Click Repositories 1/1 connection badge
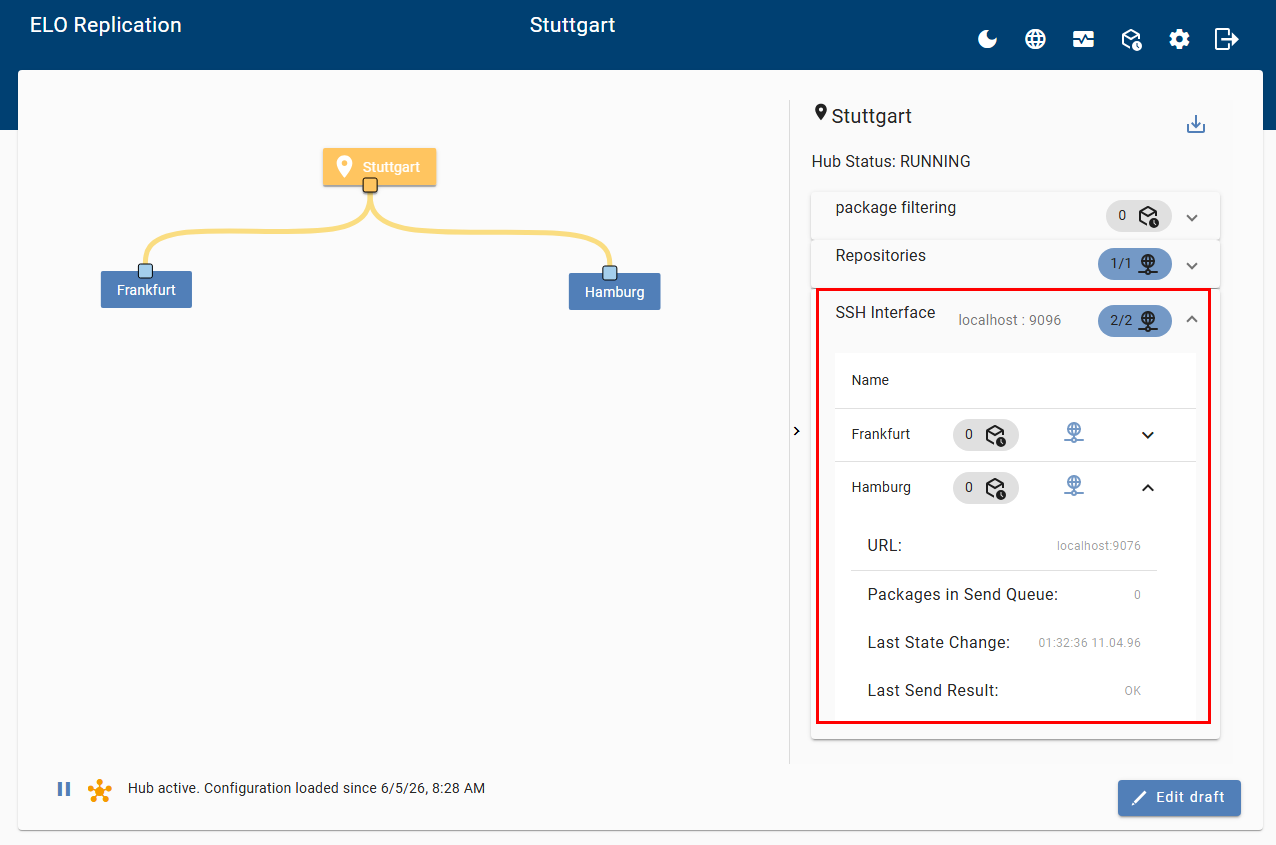The width and height of the screenshot is (1276, 845). tap(1134, 264)
